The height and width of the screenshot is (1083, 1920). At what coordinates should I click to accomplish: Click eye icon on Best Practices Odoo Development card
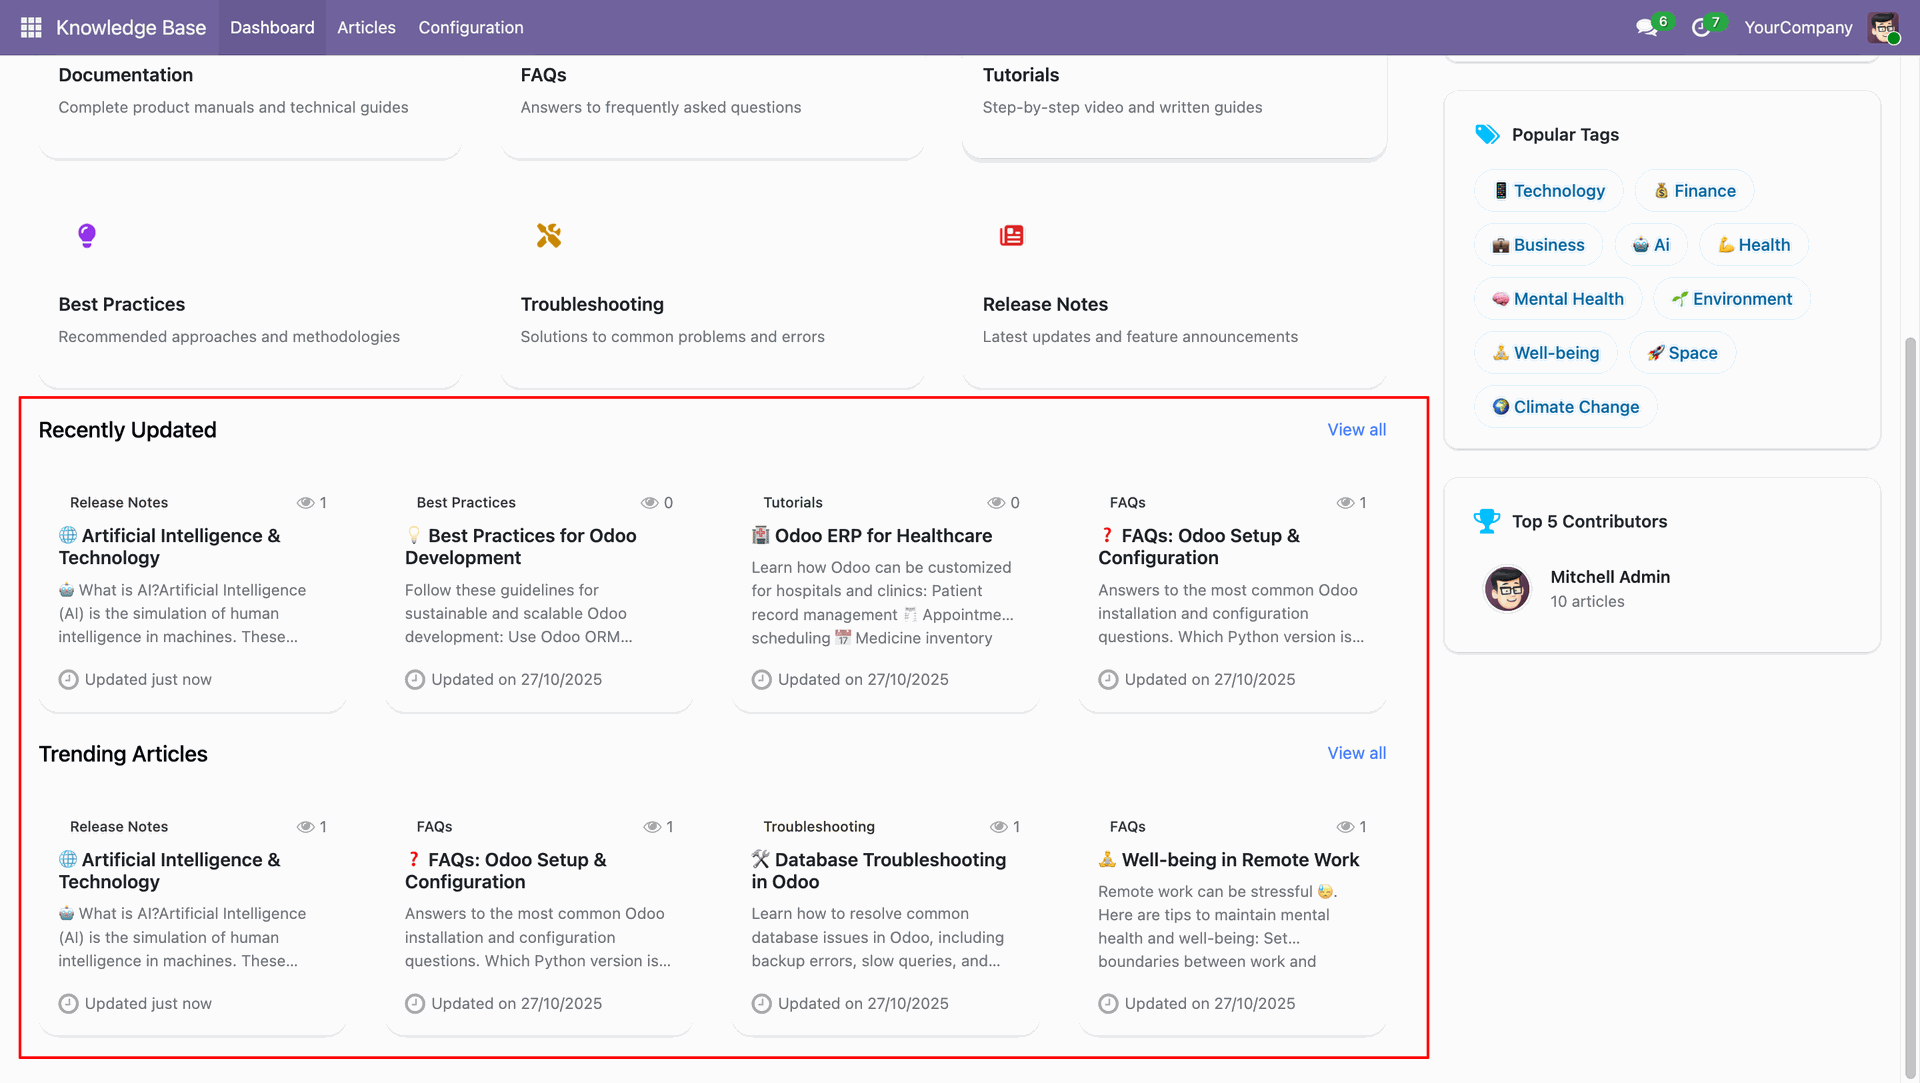tap(649, 503)
